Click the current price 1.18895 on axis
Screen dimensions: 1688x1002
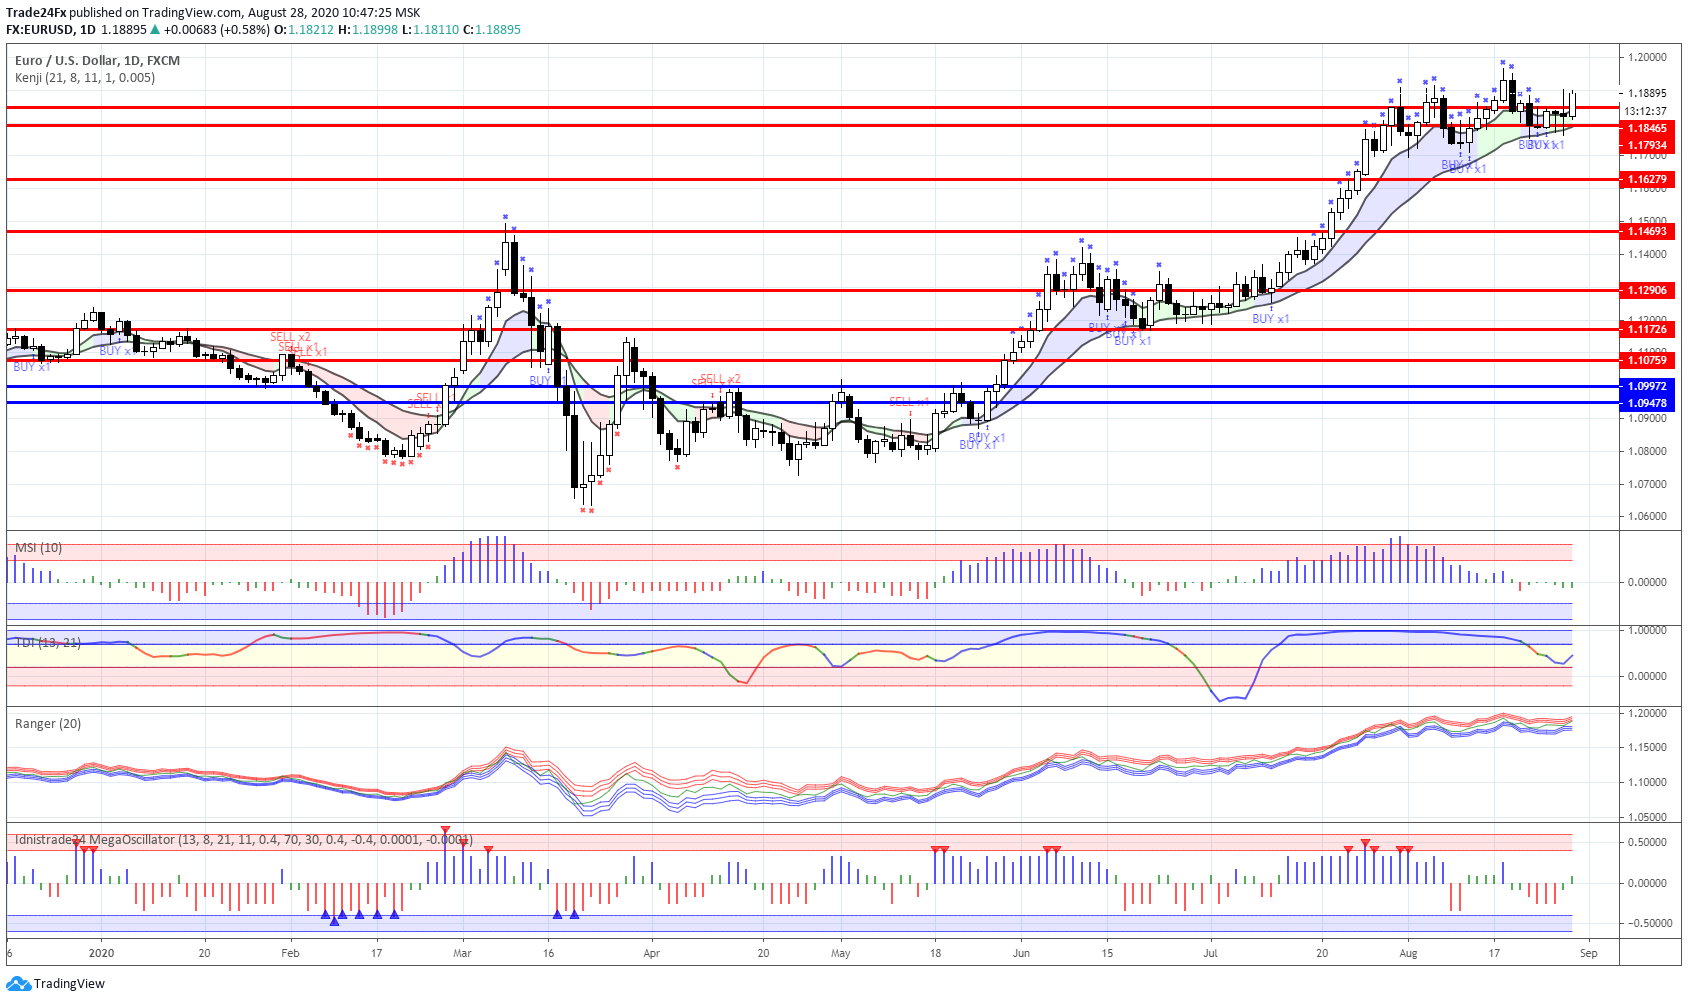[x=1647, y=94]
